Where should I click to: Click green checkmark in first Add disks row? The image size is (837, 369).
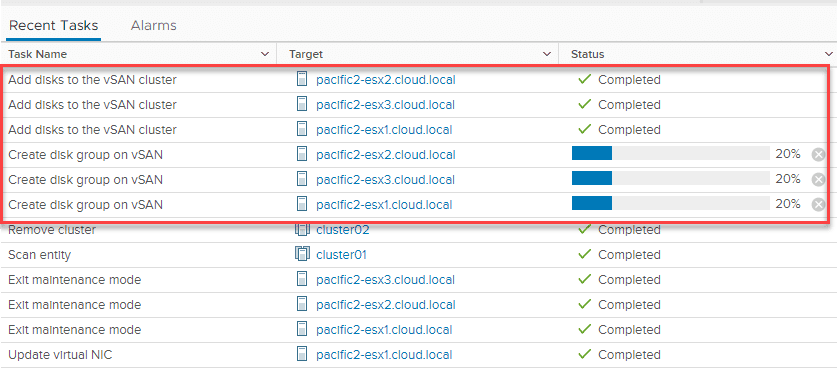(x=585, y=80)
